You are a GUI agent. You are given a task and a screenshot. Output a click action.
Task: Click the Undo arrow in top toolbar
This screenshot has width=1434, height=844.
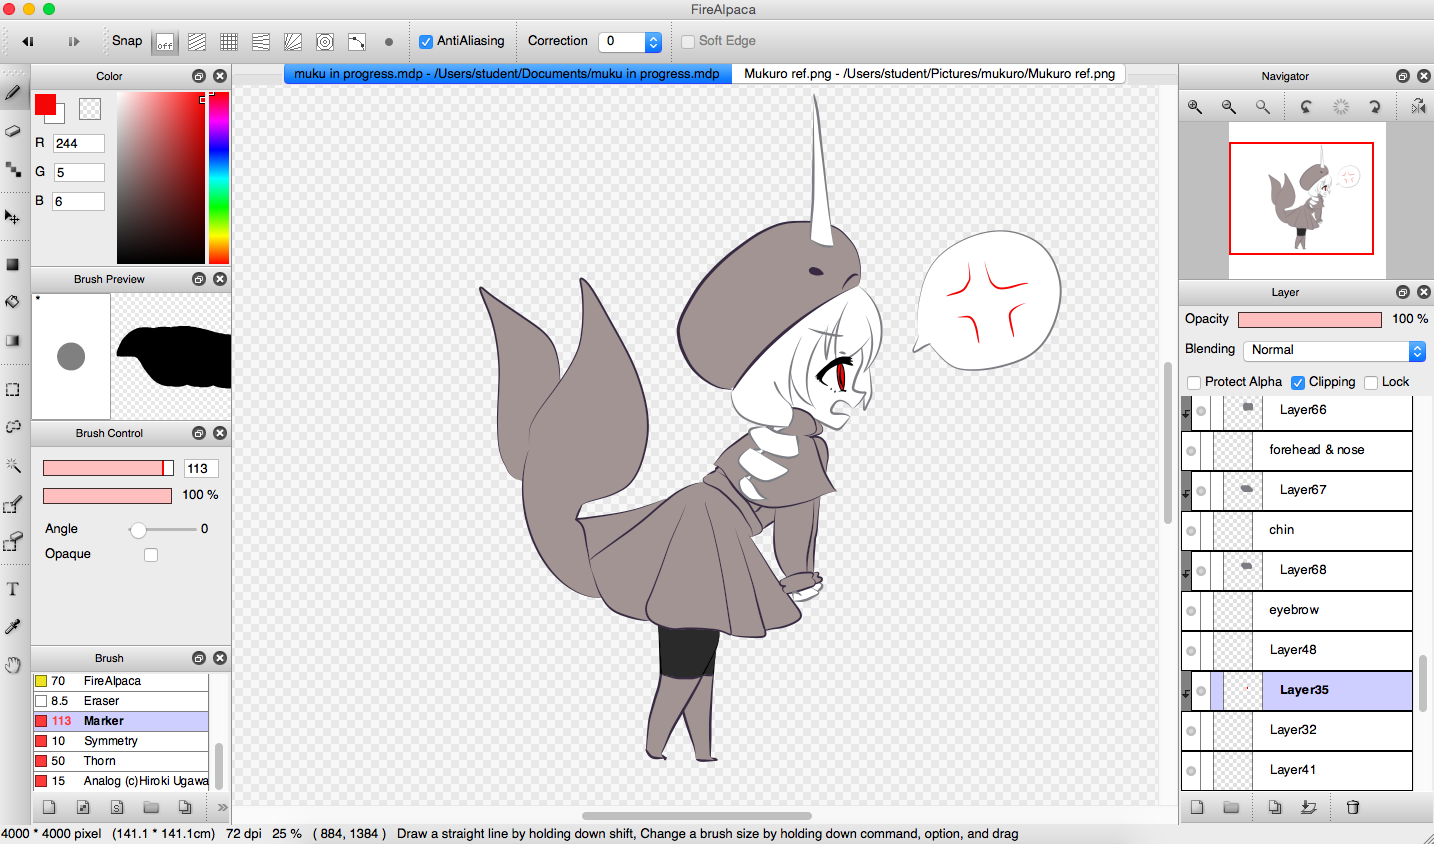(x=28, y=41)
